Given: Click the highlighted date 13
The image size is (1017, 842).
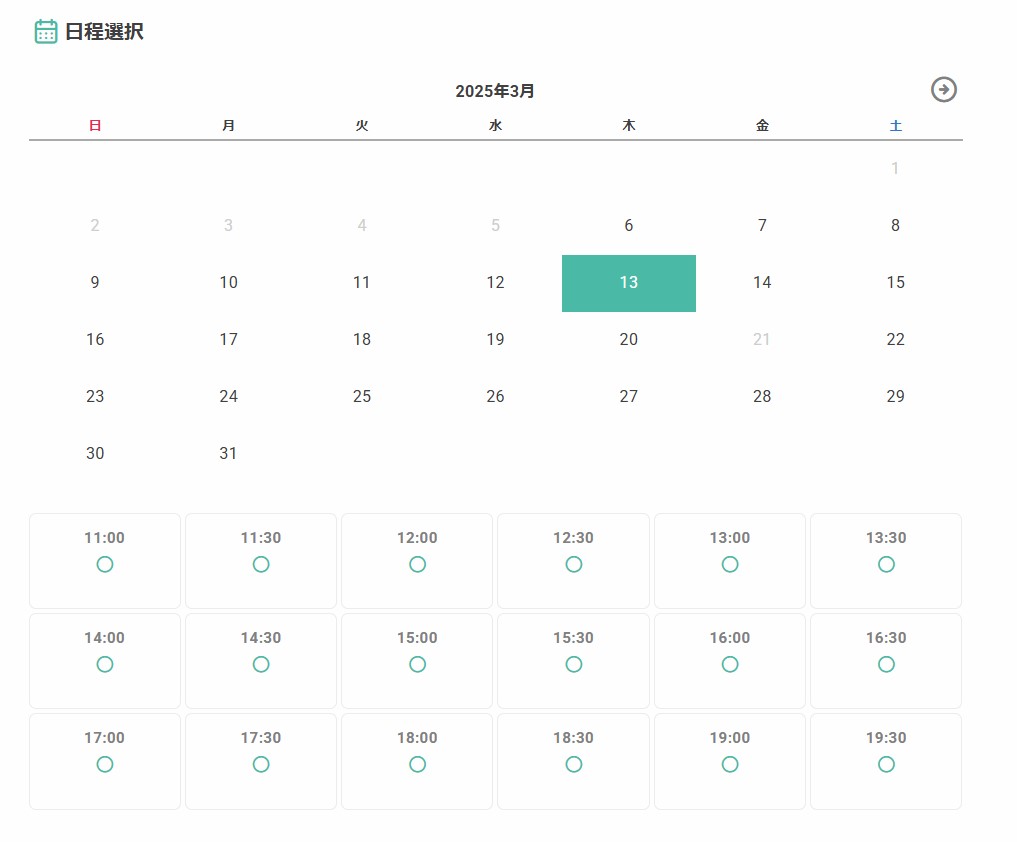Looking at the screenshot, I should click(x=628, y=283).
